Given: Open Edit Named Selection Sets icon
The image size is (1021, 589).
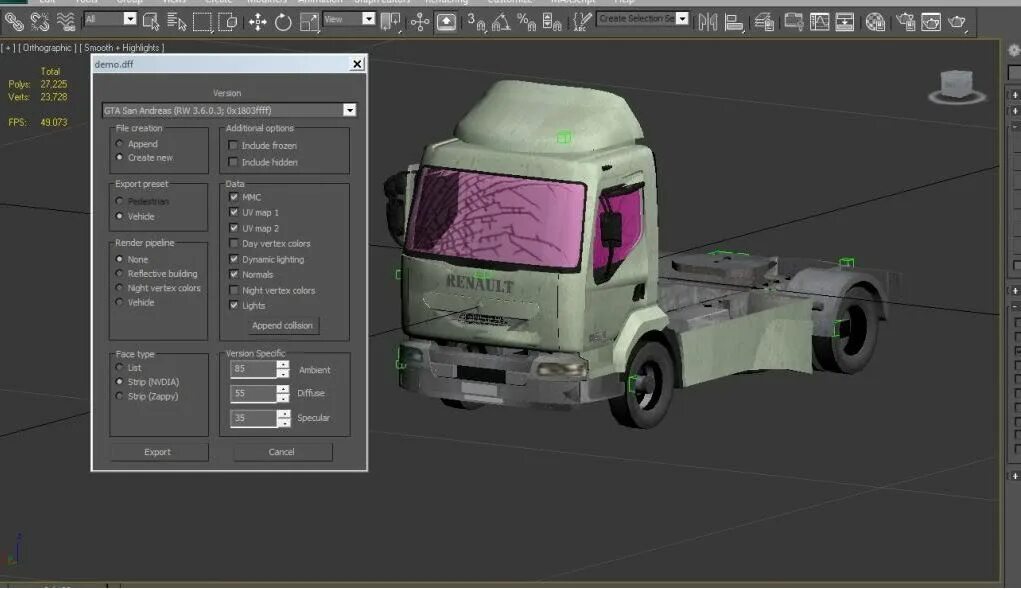Looking at the screenshot, I should pyautogui.click(x=581, y=22).
